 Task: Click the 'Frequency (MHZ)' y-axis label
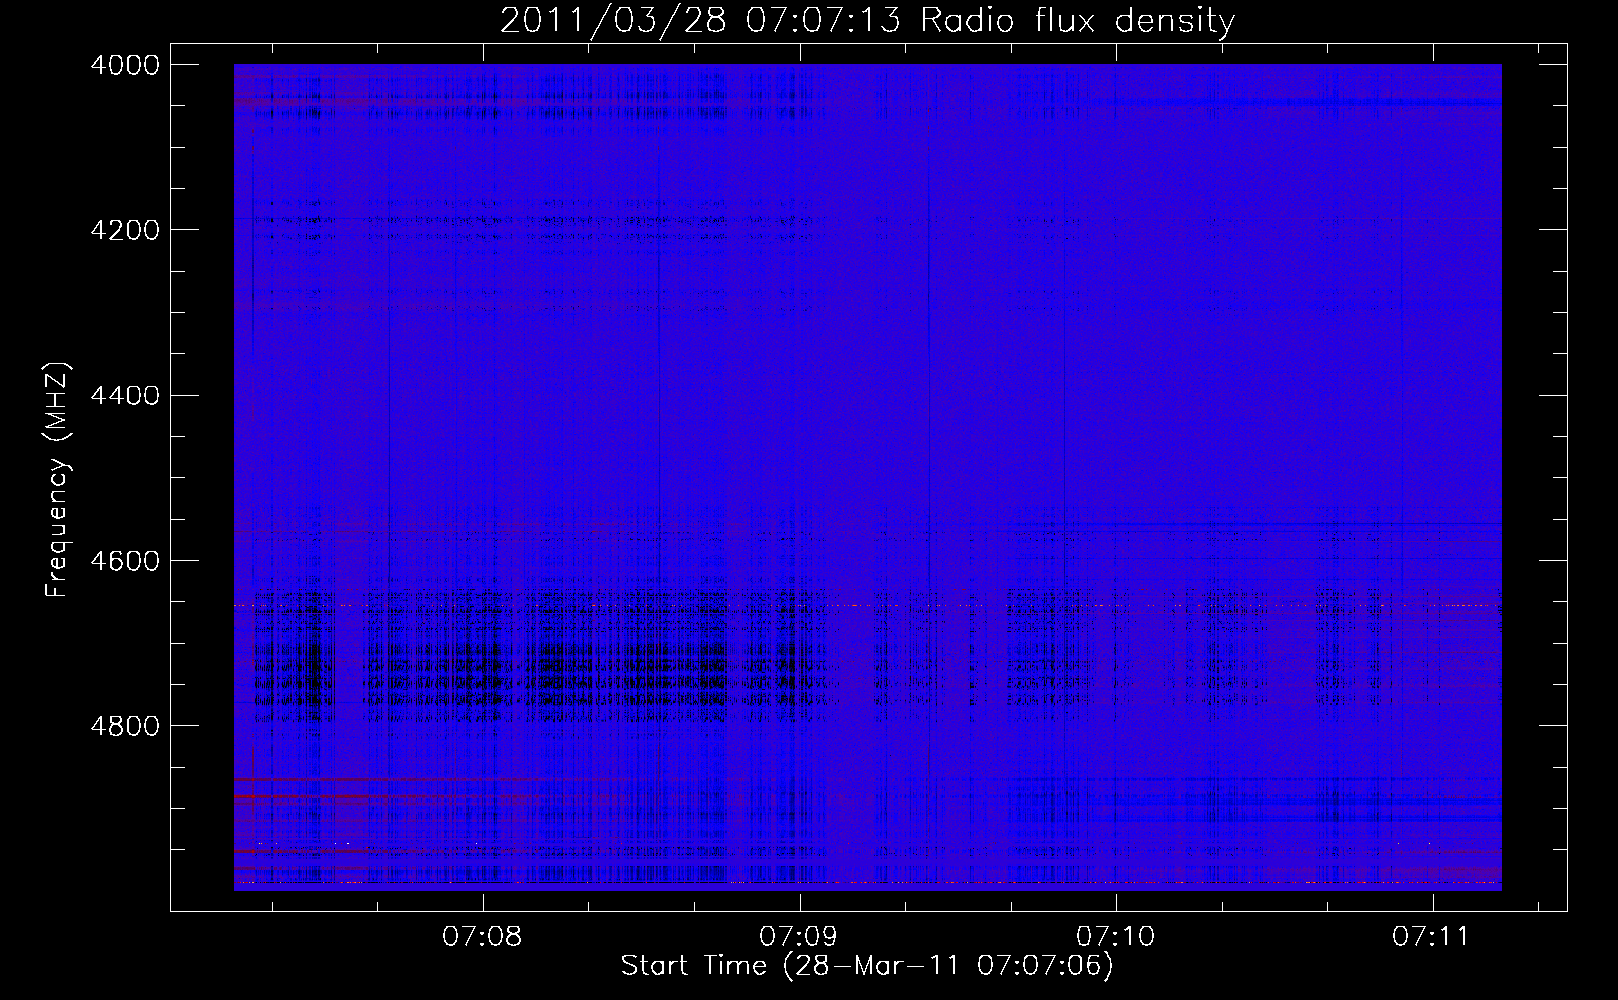coord(58,480)
